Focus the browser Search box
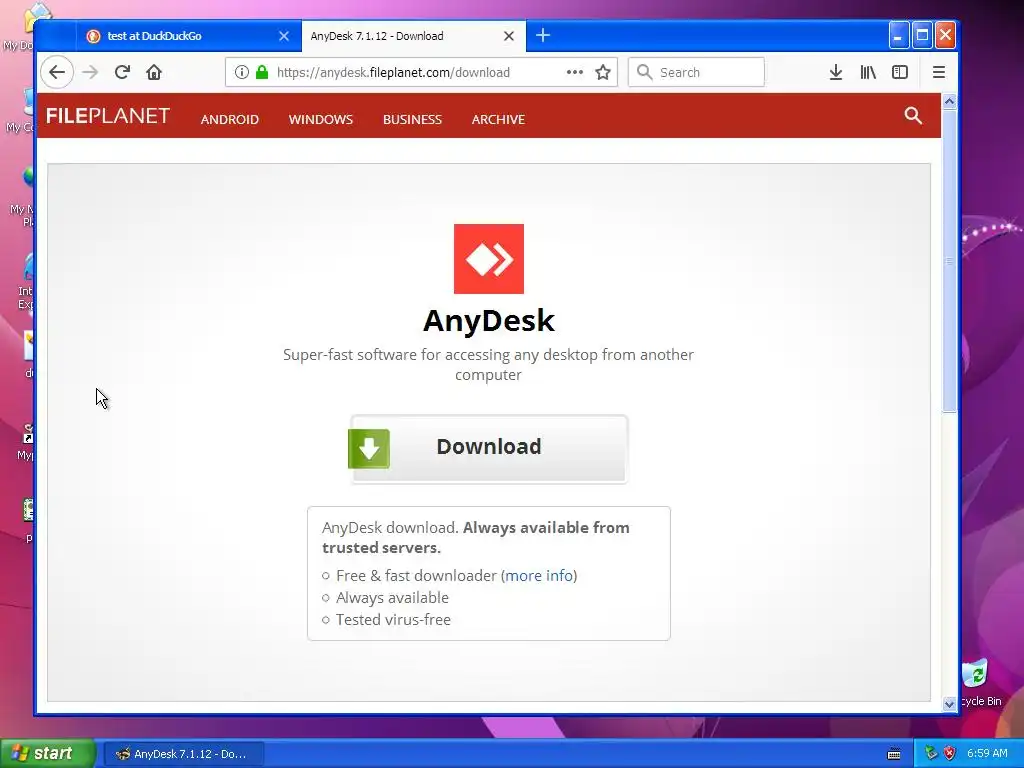This screenshot has width=1024, height=768. click(x=696, y=72)
